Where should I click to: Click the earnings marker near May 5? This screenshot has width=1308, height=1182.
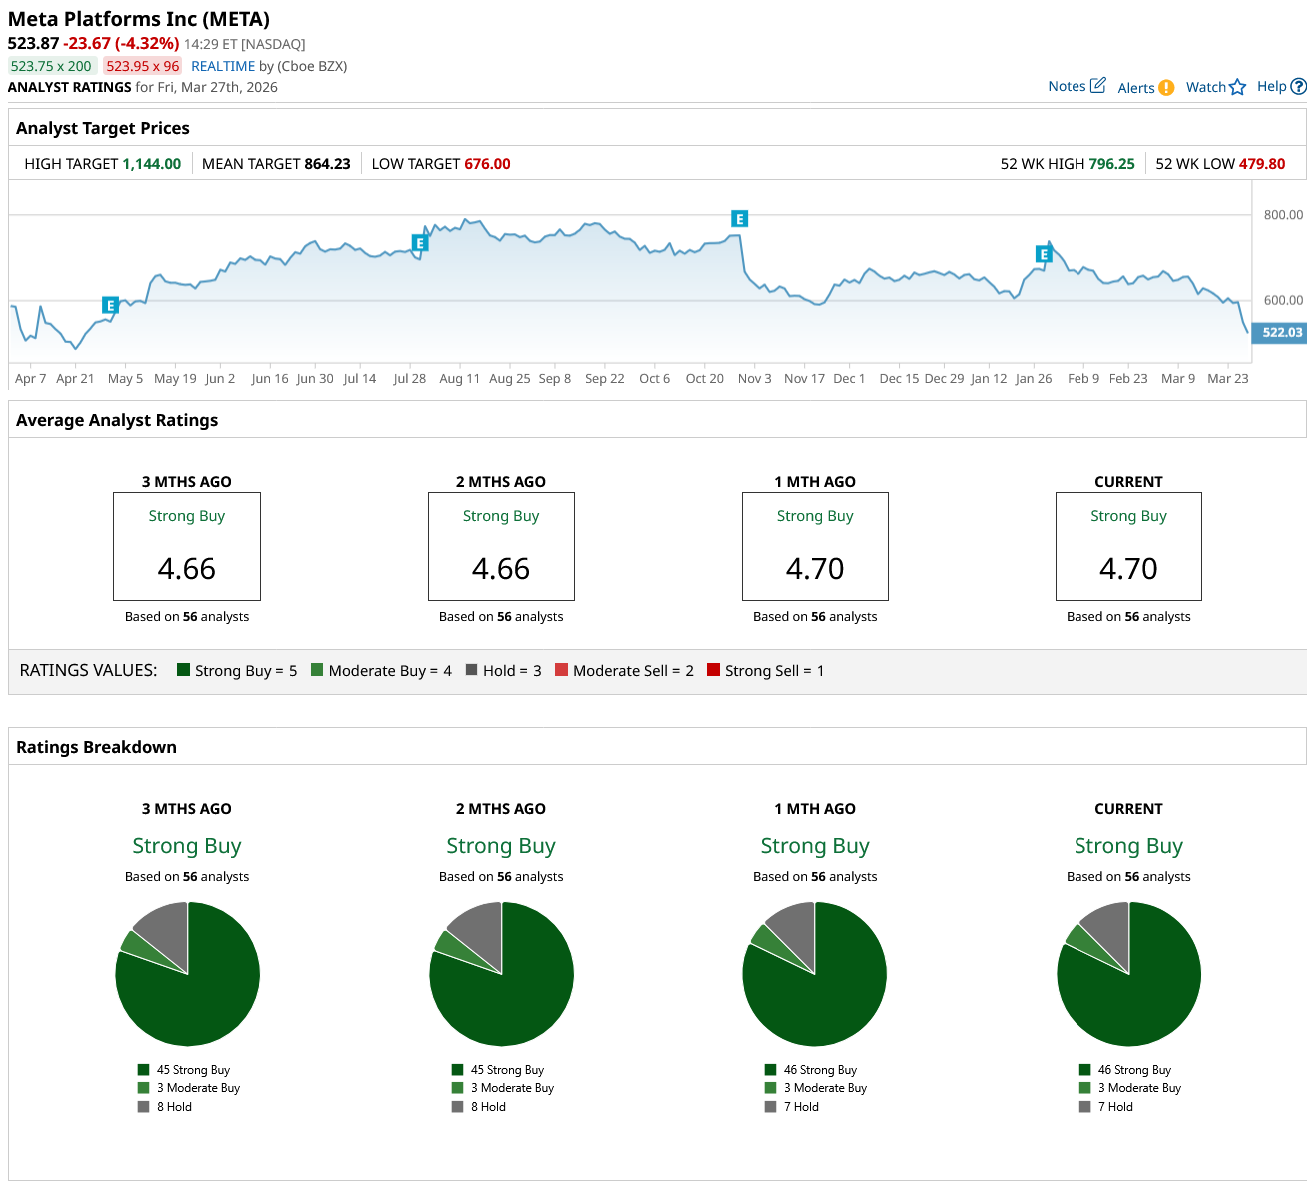tap(110, 305)
